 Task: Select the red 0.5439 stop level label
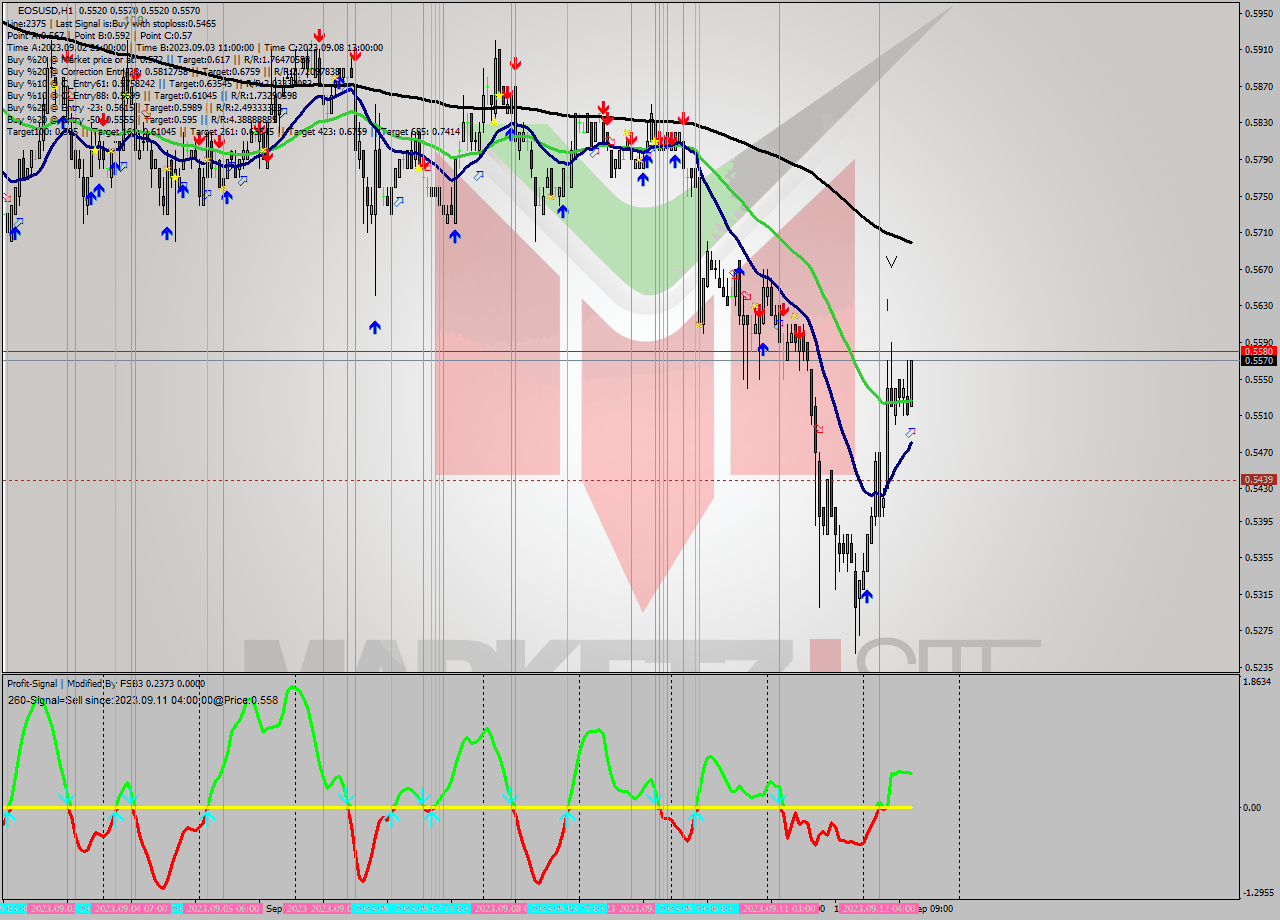(x=1258, y=480)
